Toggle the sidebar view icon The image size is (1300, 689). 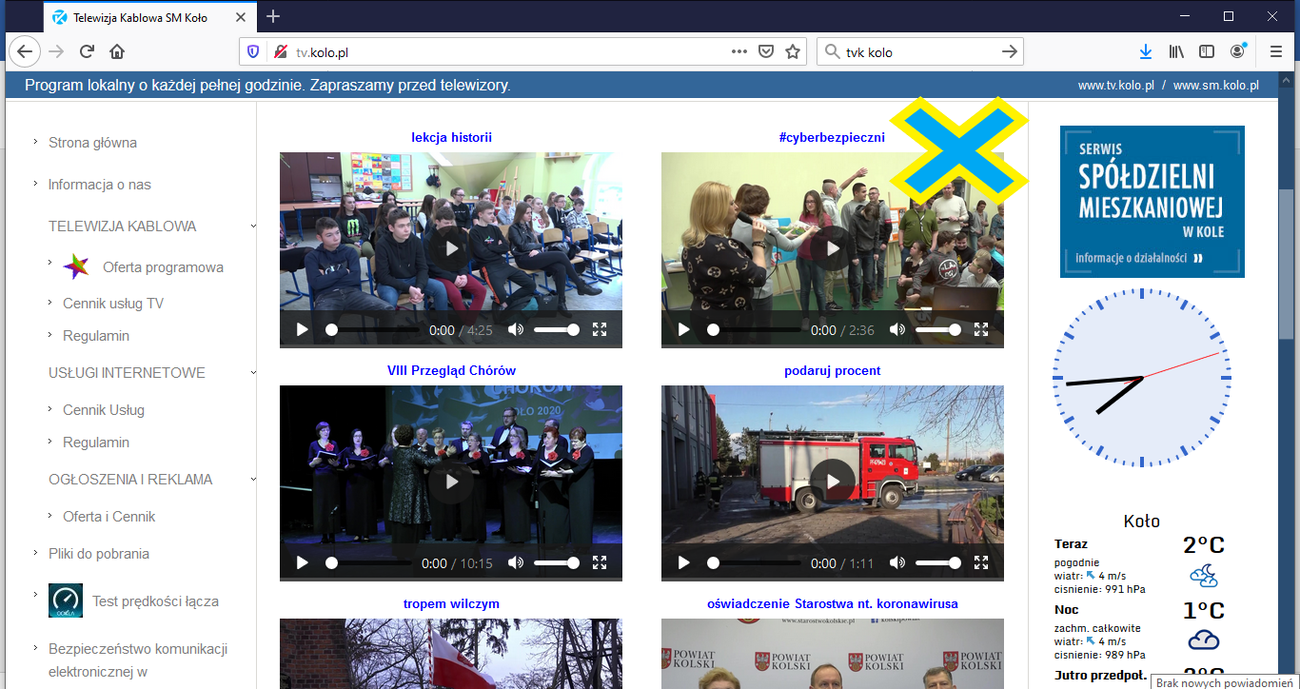pos(1207,51)
